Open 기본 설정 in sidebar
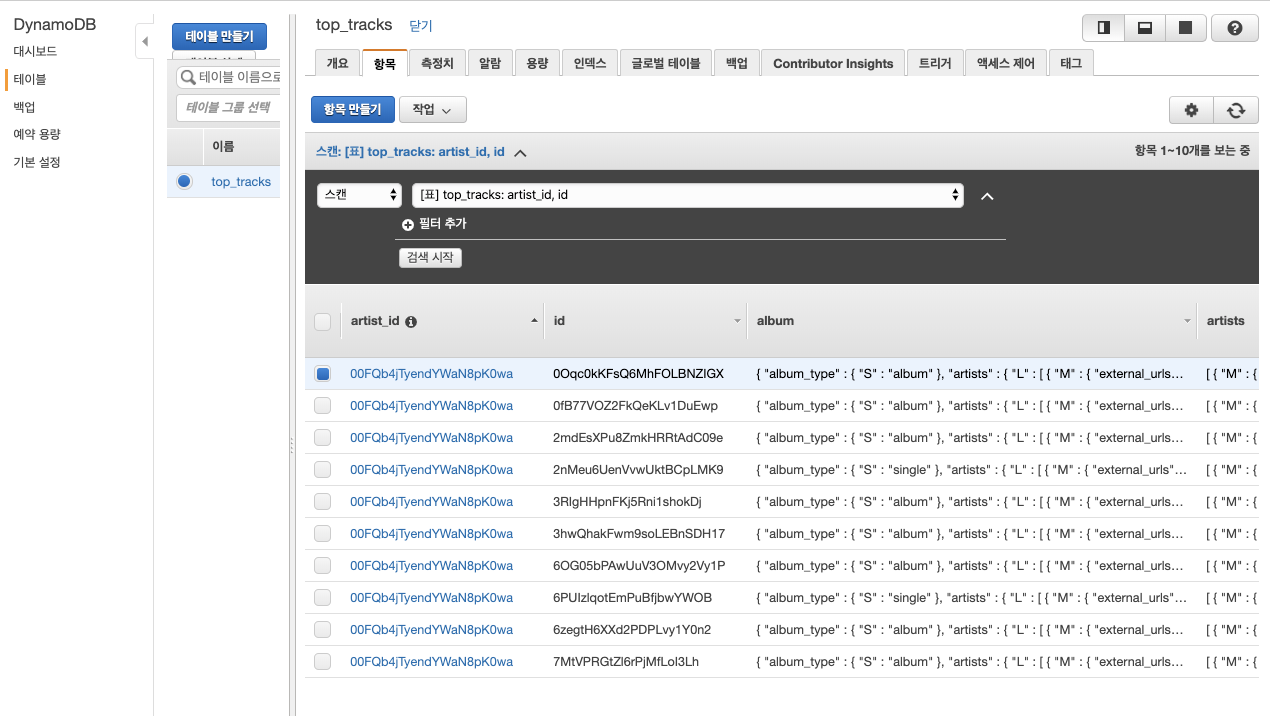 (x=37, y=162)
